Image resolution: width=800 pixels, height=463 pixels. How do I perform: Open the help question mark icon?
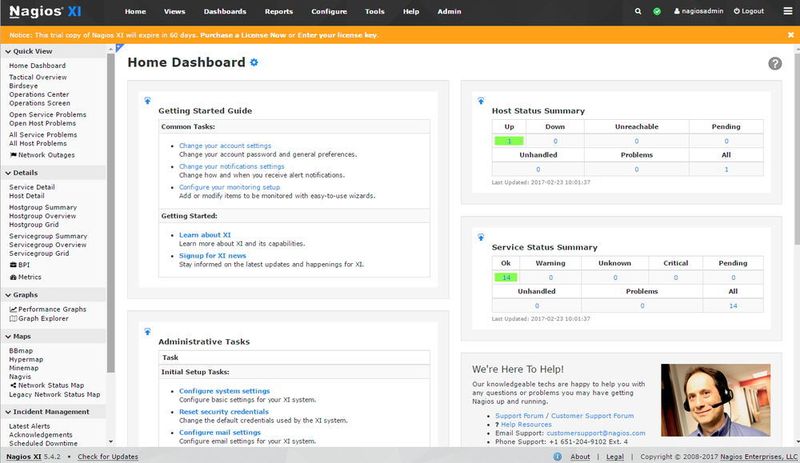pos(775,63)
